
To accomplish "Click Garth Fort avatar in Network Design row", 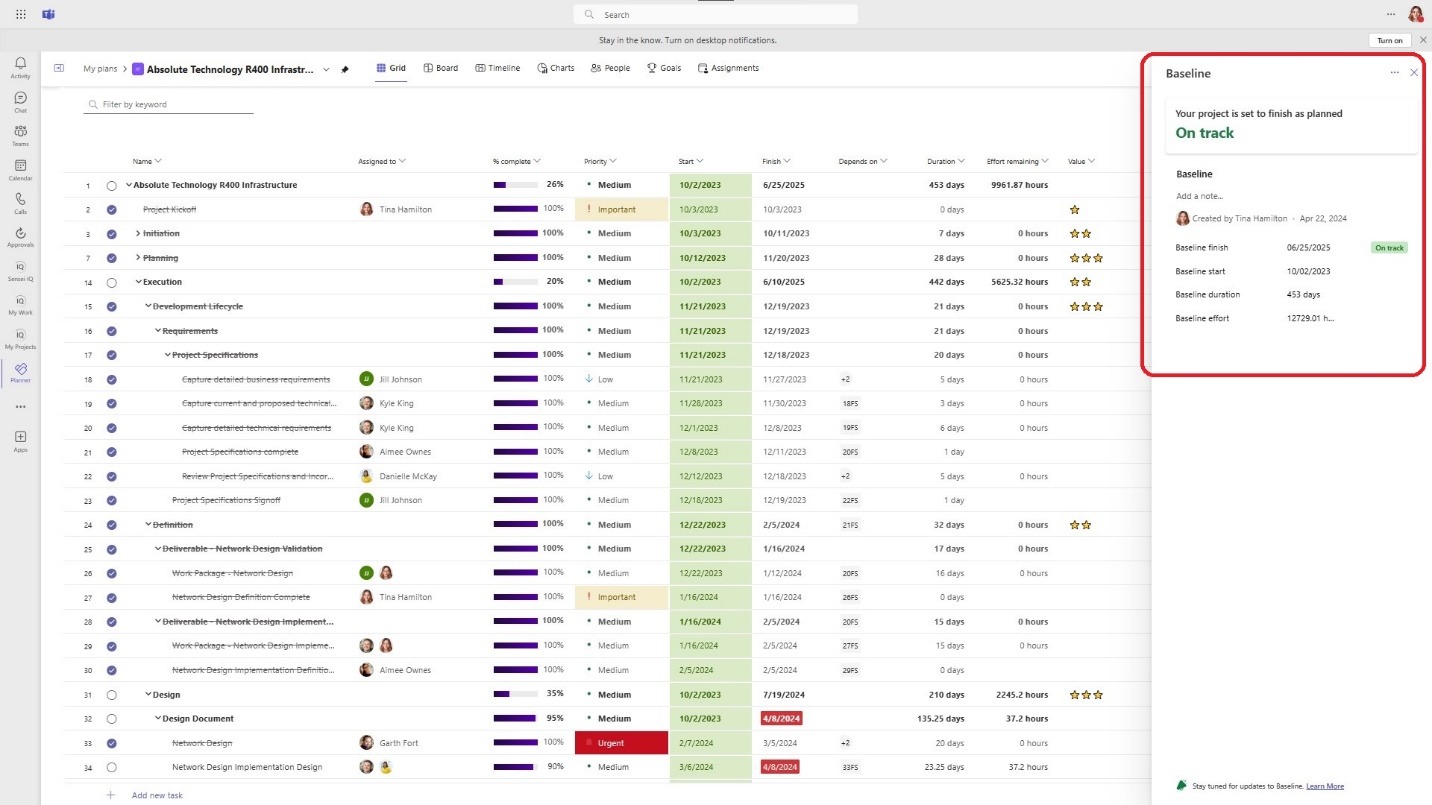I will tap(366, 743).
